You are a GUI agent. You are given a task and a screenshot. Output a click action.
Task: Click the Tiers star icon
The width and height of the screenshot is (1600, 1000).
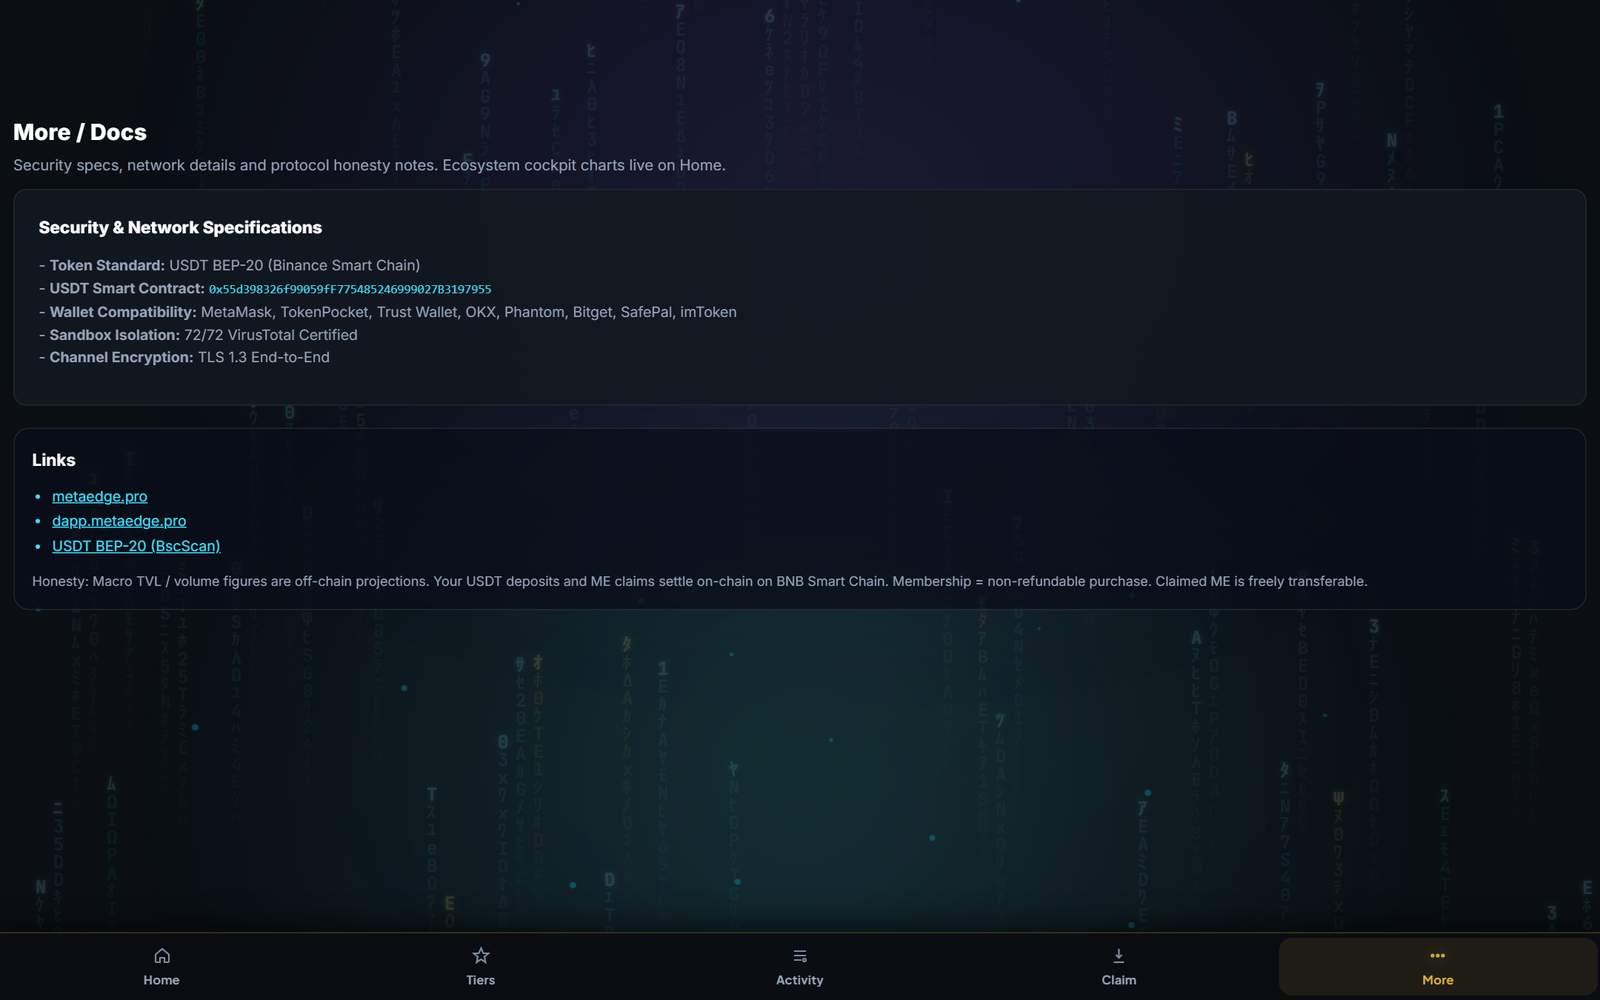480,956
